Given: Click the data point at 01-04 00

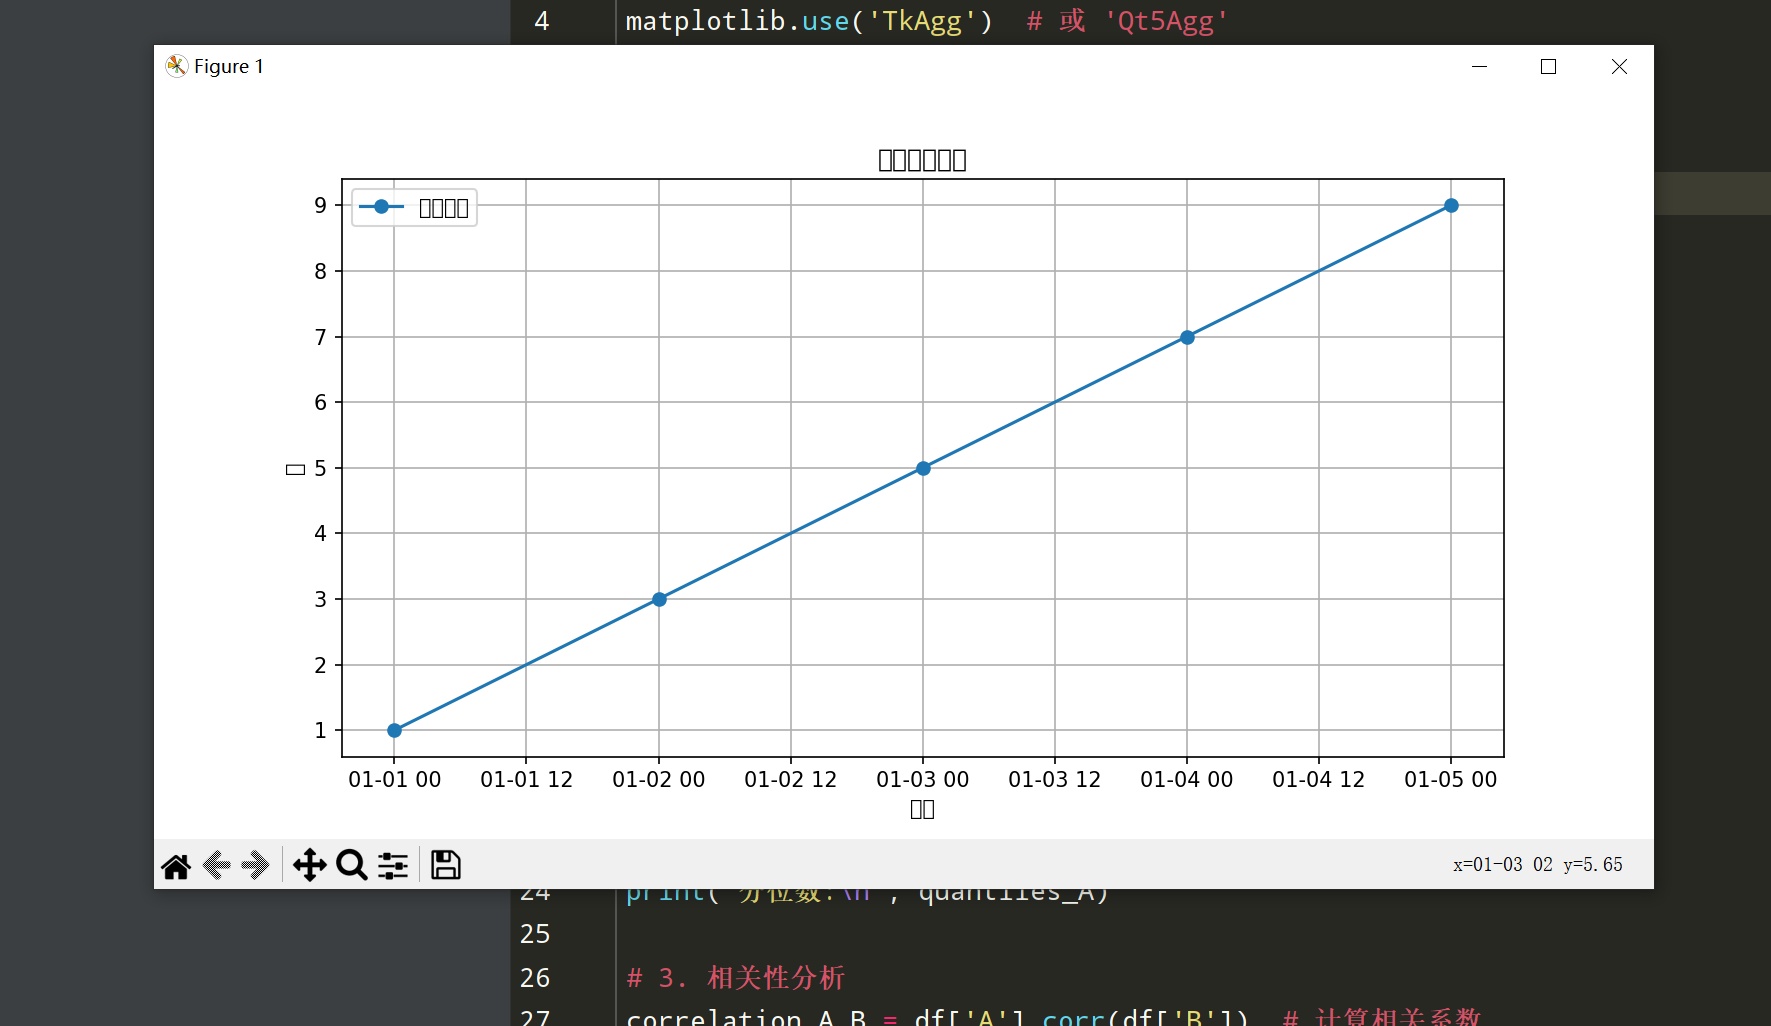Looking at the screenshot, I should [1187, 337].
